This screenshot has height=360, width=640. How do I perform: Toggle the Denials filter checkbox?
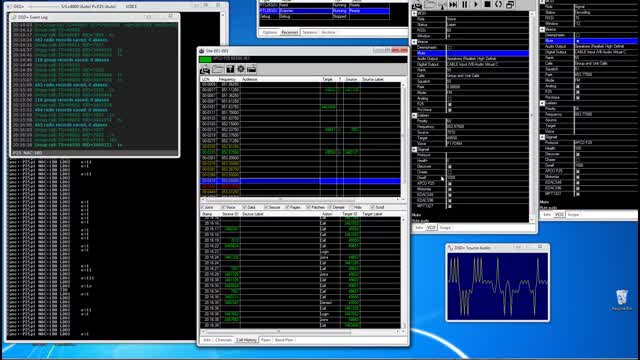tap(330, 207)
